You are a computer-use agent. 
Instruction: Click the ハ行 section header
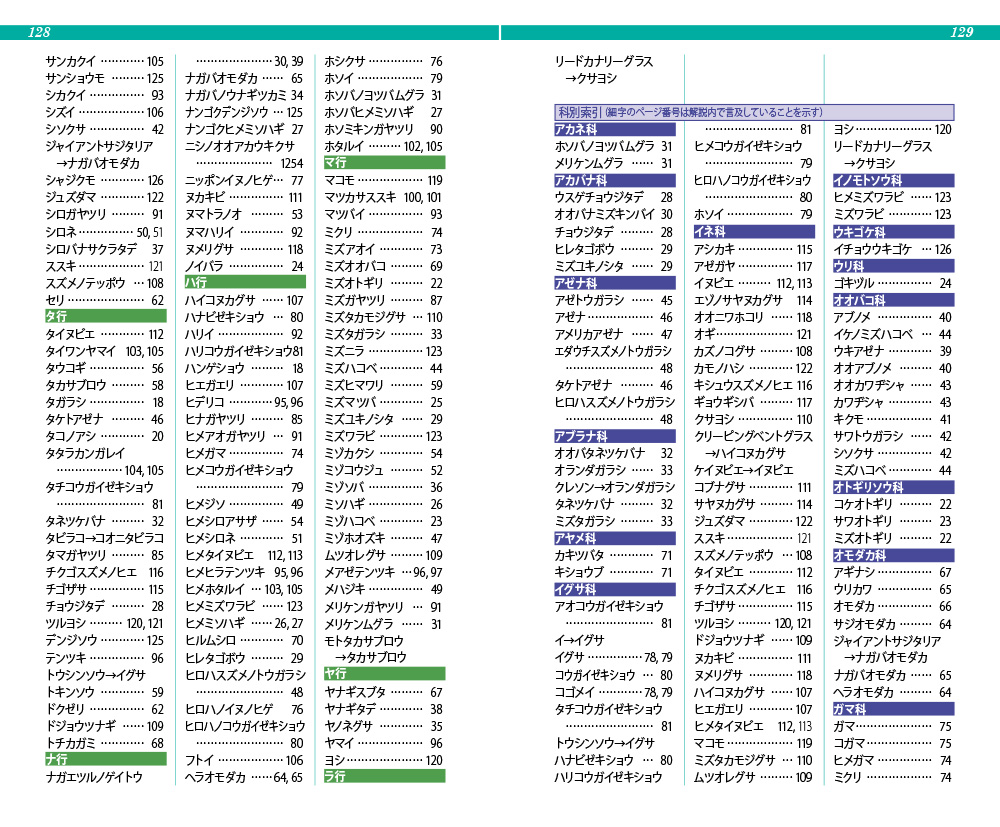245,282
